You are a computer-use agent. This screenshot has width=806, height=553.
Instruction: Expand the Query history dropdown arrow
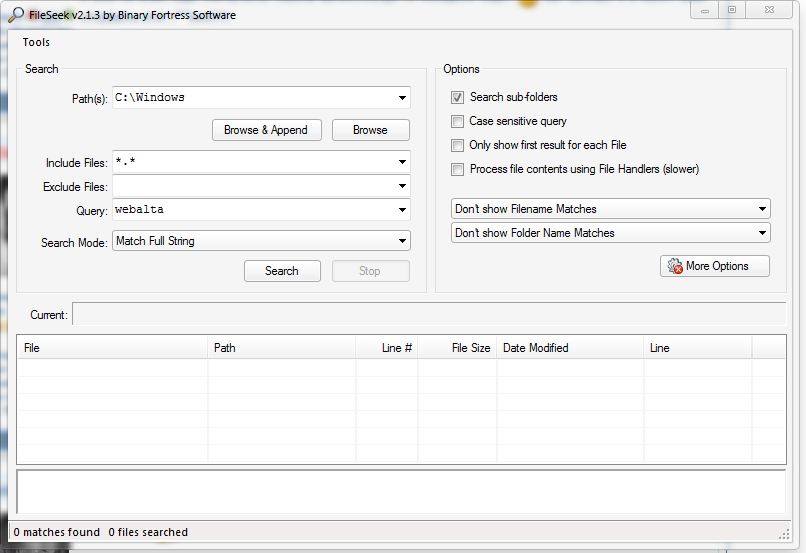pos(402,210)
